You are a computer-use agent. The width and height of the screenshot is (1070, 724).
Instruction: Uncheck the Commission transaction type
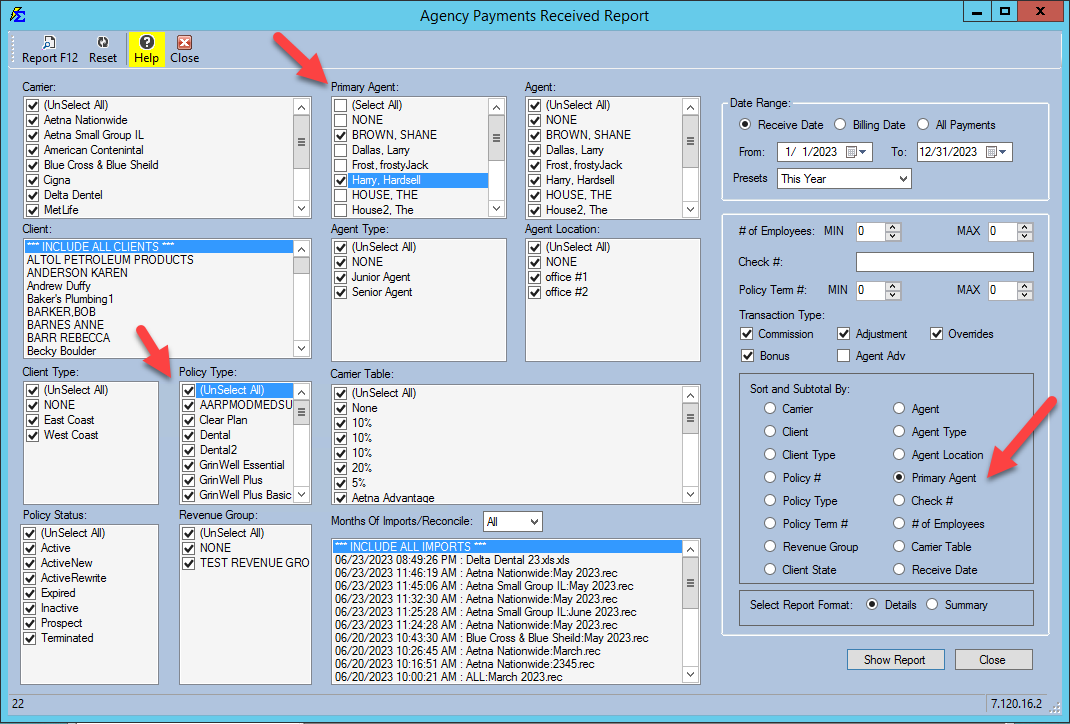coord(747,334)
